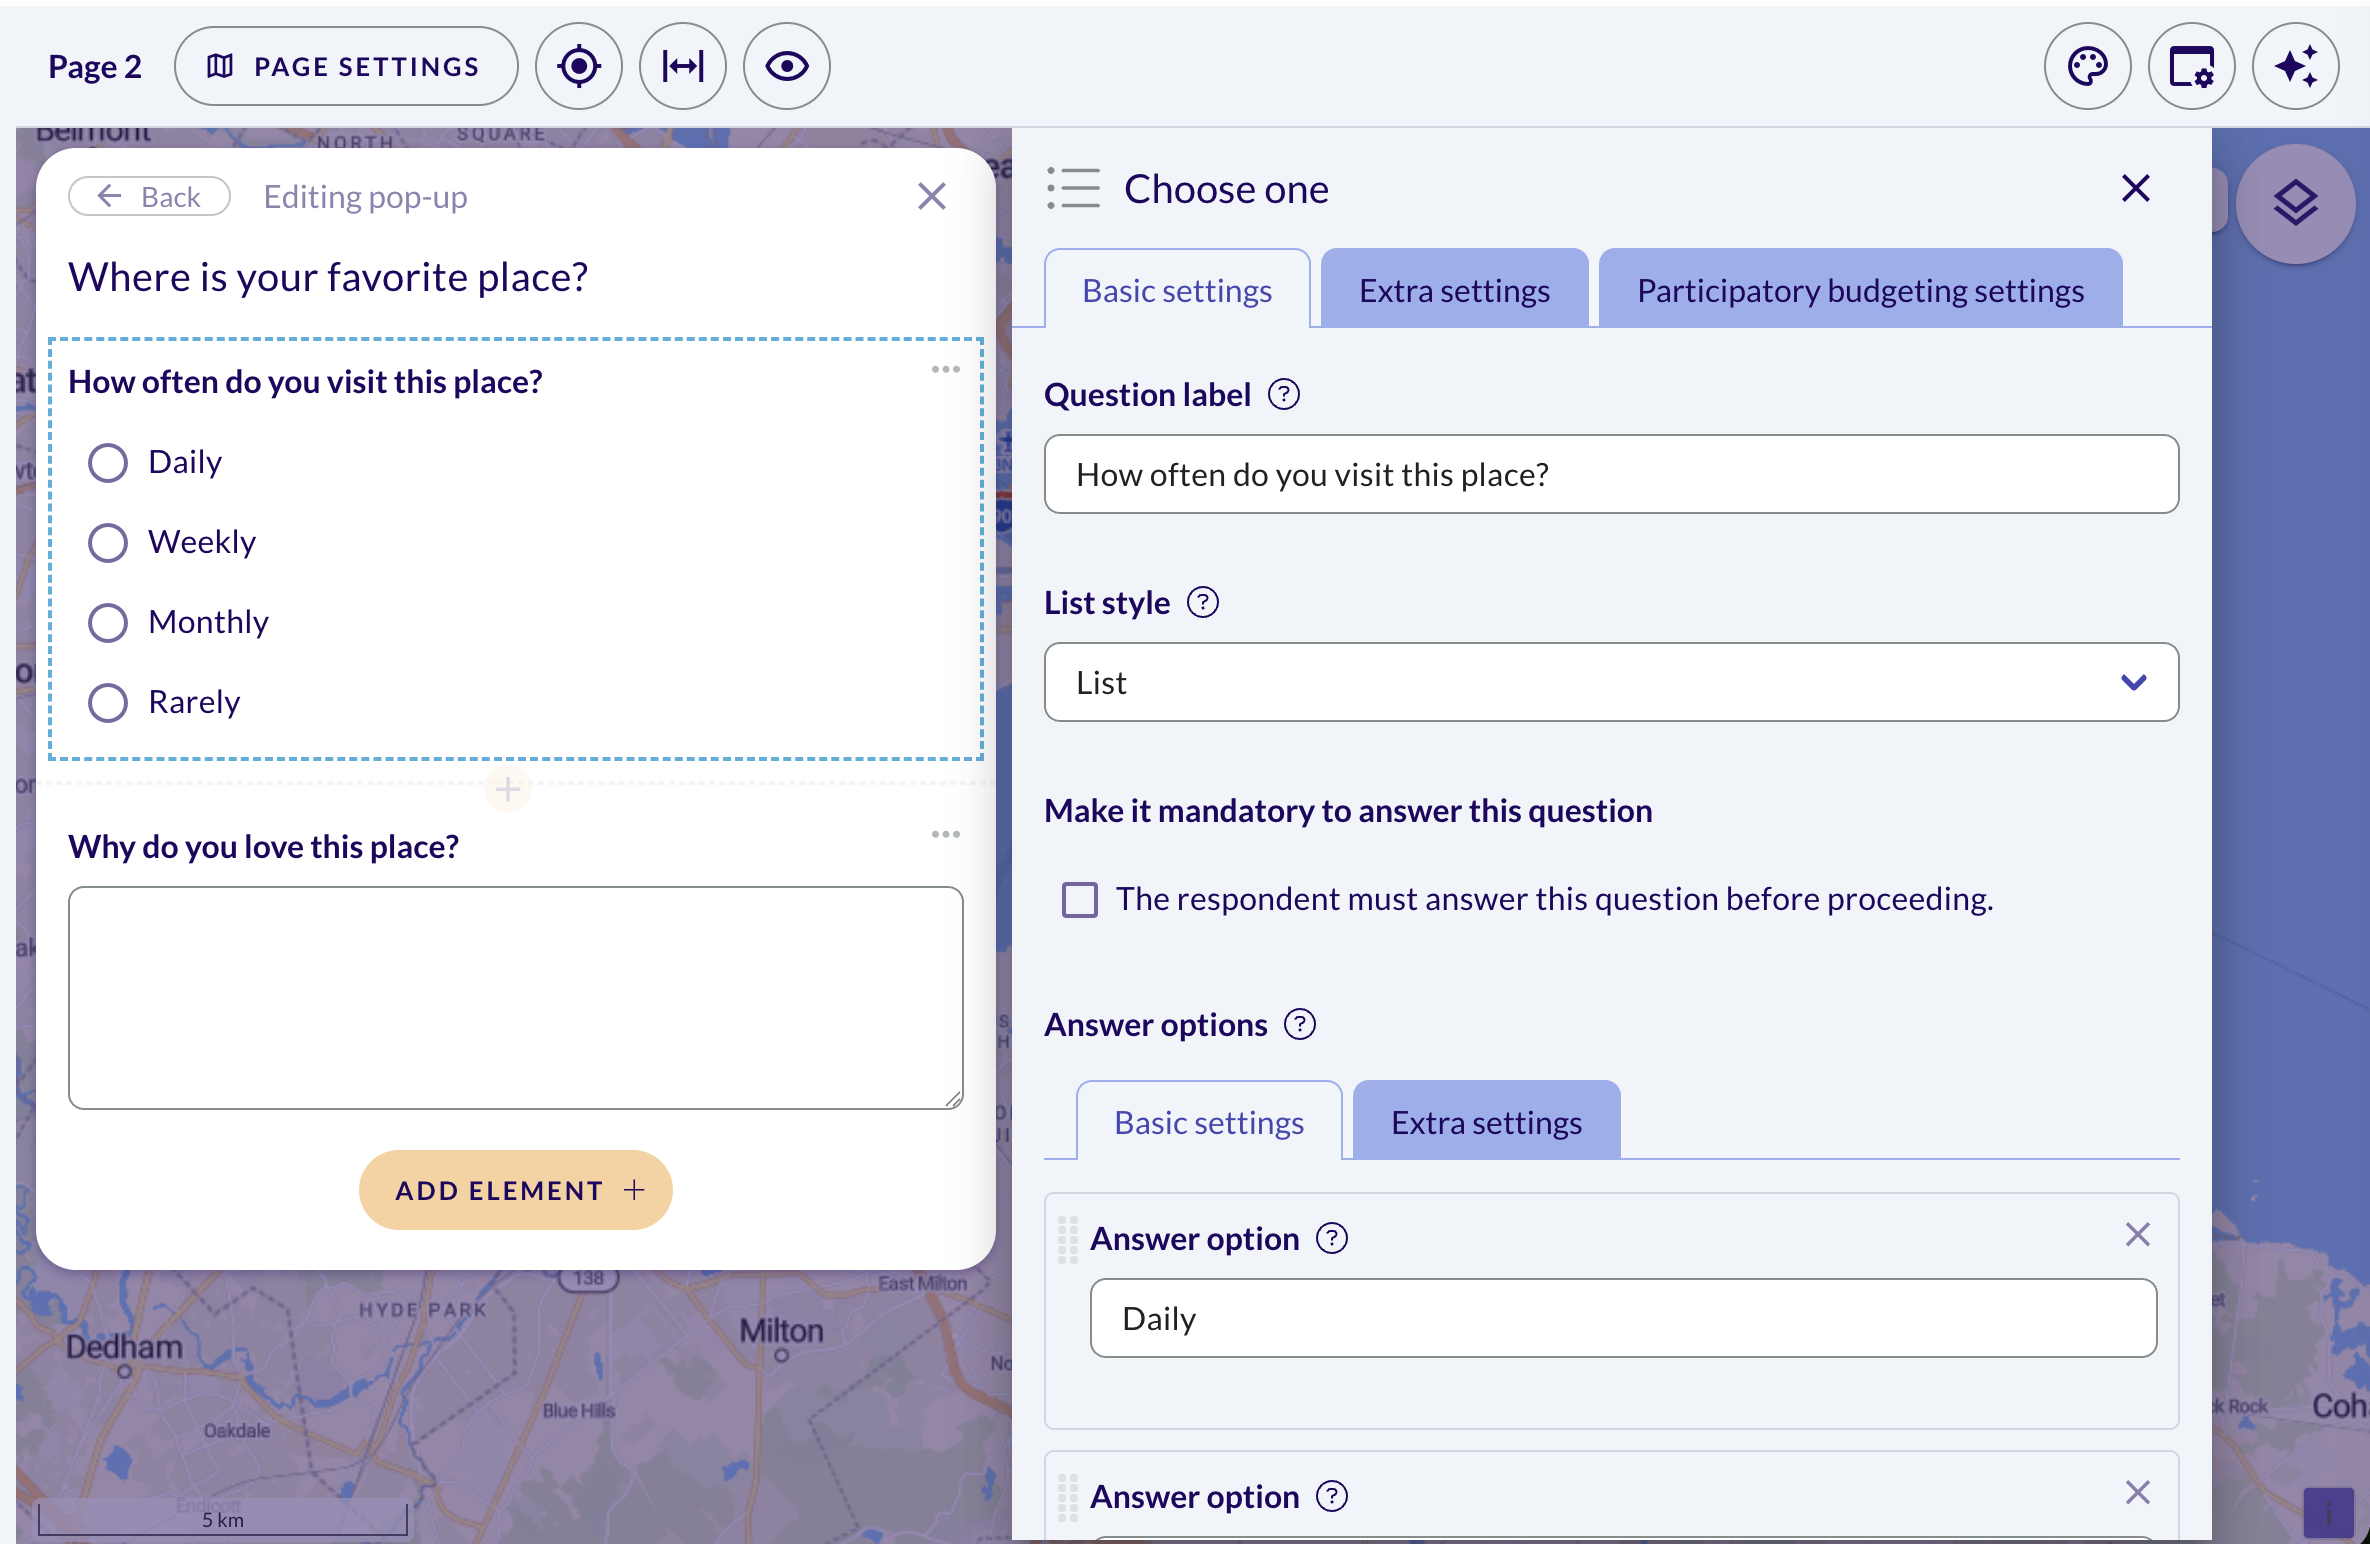
Task: Remove the second answer option
Action: coord(2138,1493)
